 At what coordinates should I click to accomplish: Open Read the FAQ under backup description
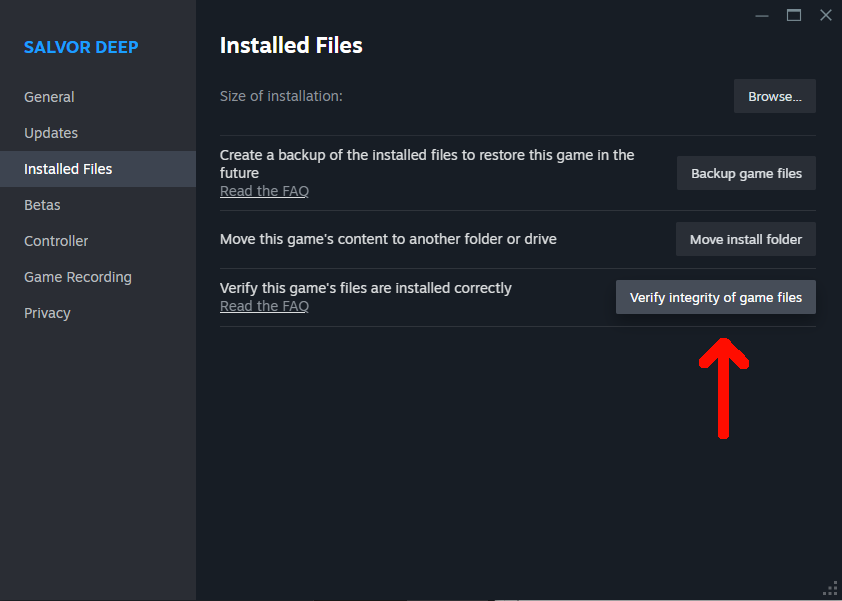[x=263, y=190]
